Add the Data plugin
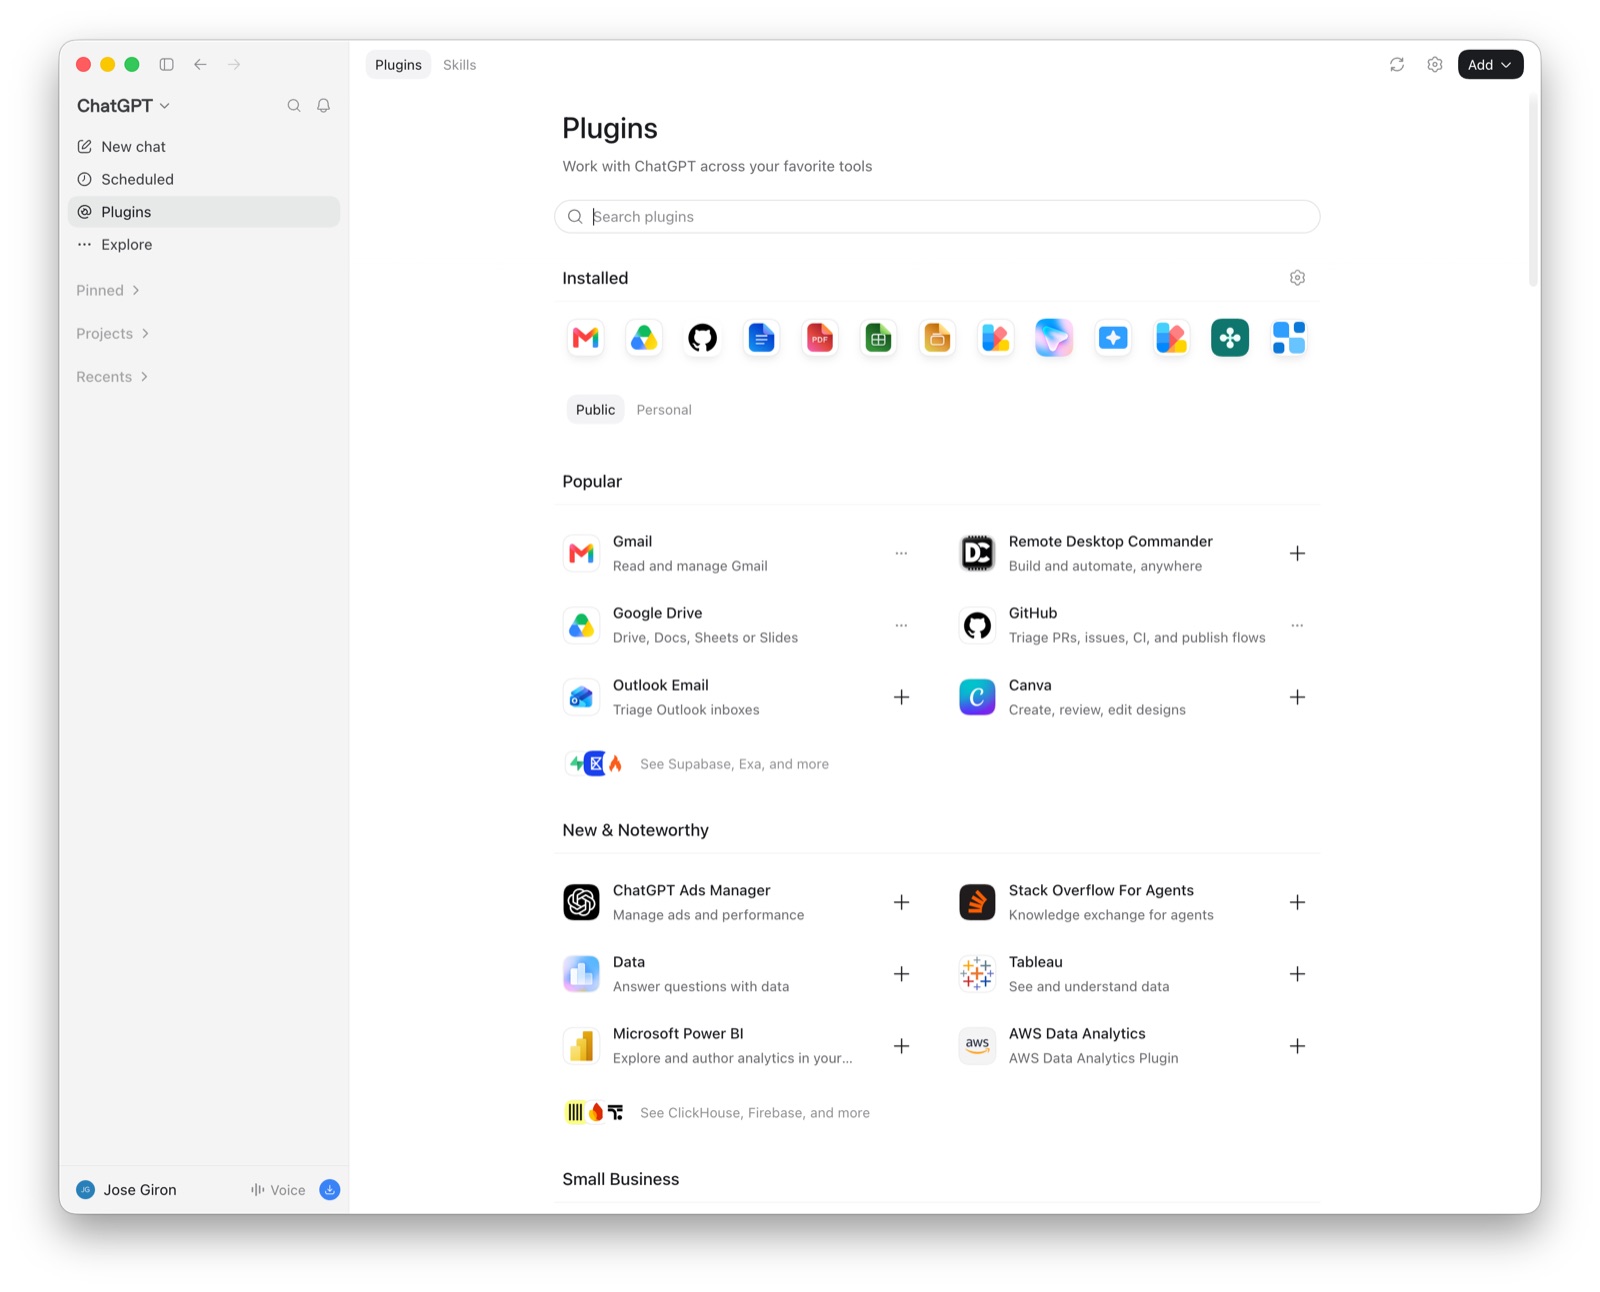The height and width of the screenshot is (1292, 1600). pos(901,974)
